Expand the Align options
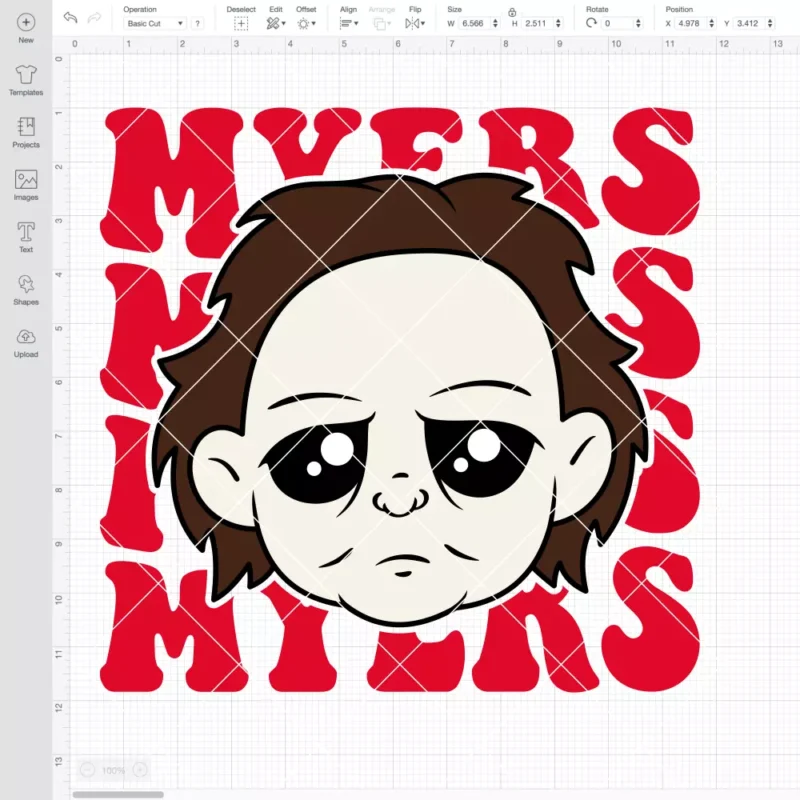 coord(349,23)
